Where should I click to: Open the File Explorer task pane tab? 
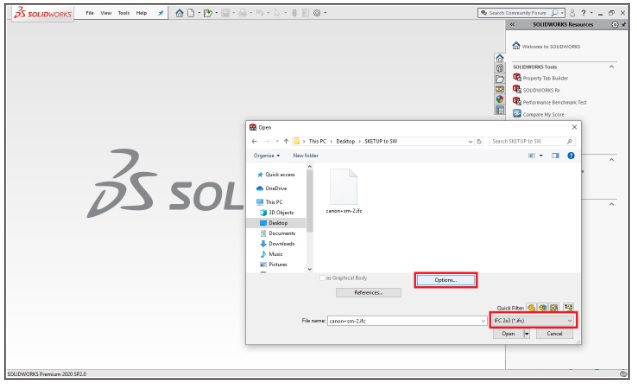(x=500, y=79)
